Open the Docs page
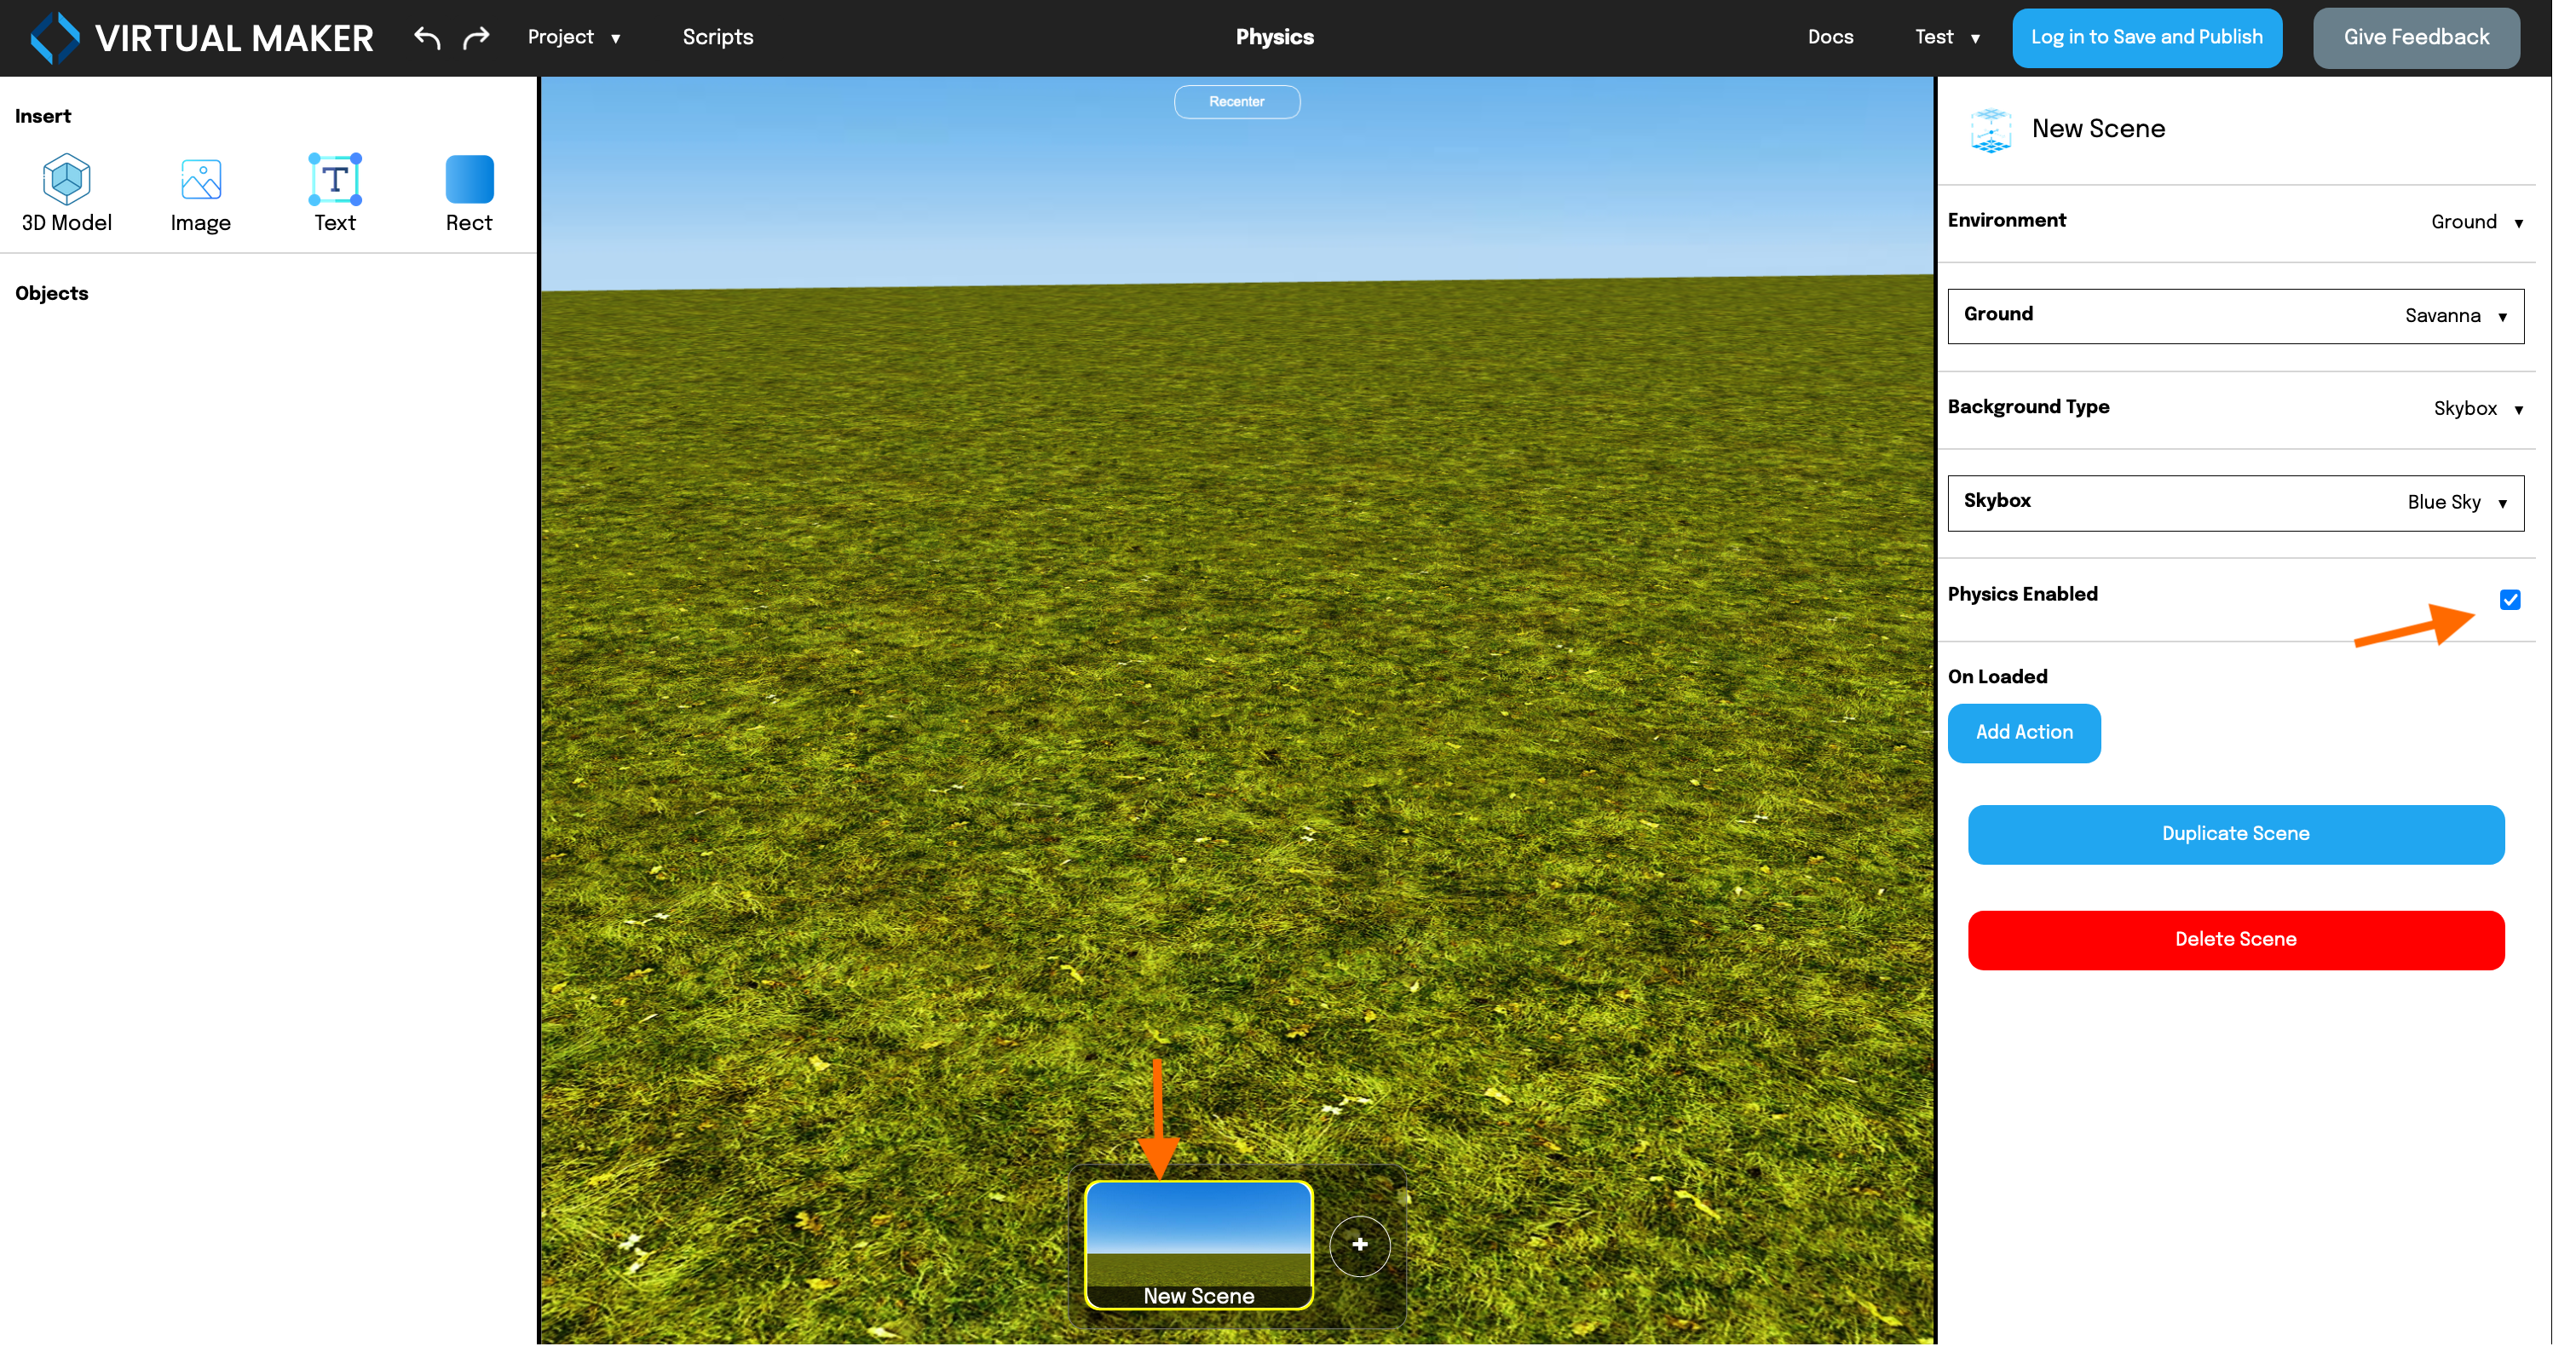This screenshot has width=2576, height=1358. coord(1830,37)
